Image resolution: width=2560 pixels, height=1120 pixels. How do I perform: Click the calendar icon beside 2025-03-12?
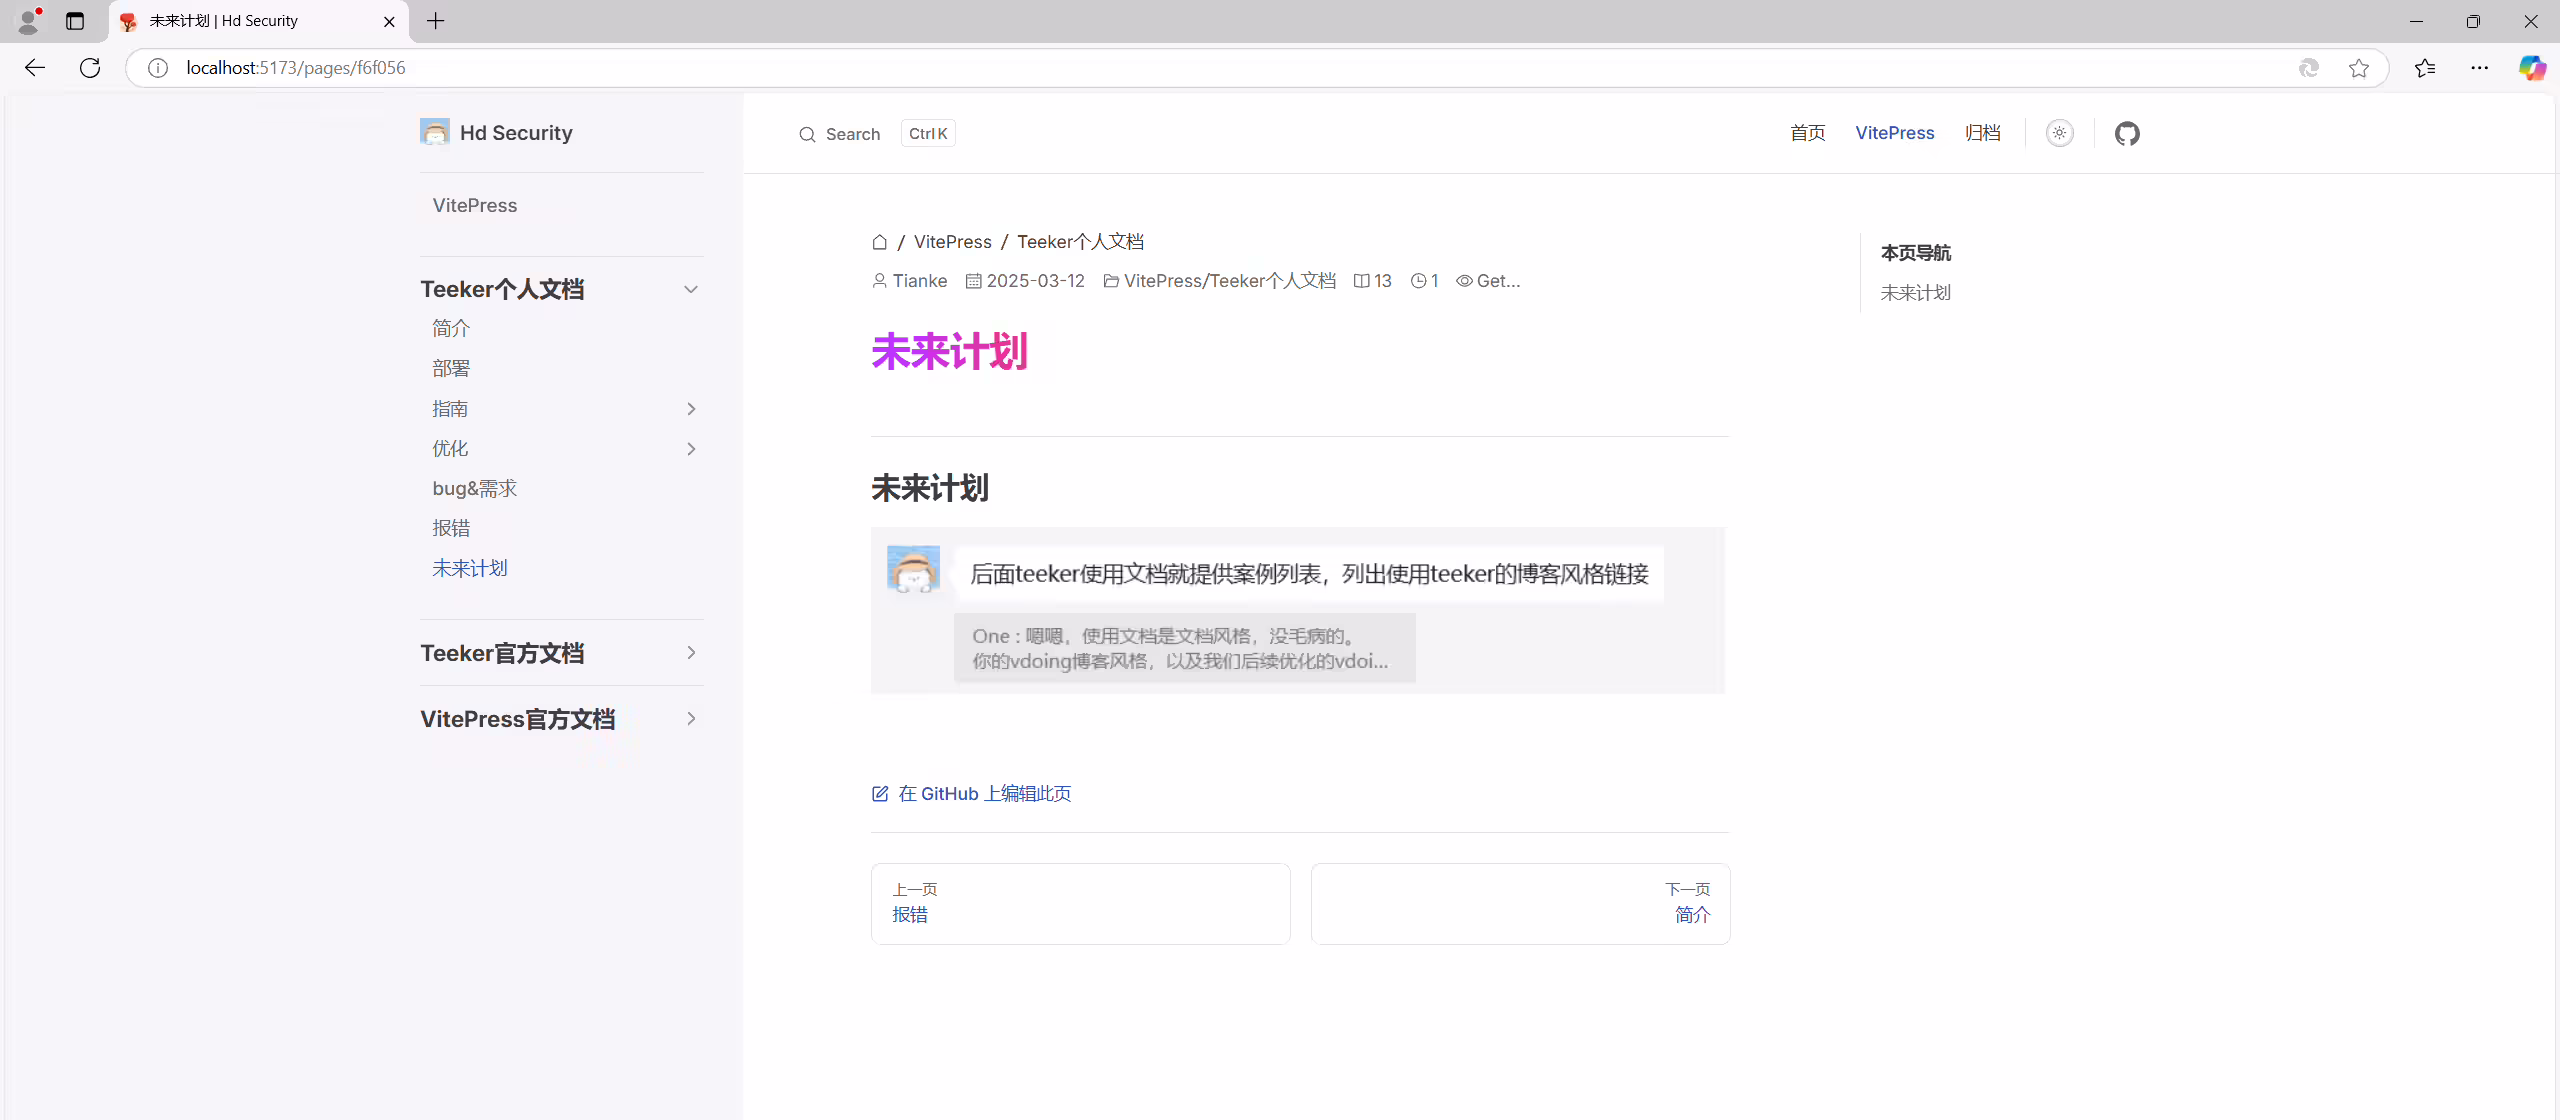pyautogui.click(x=973, y=281)
